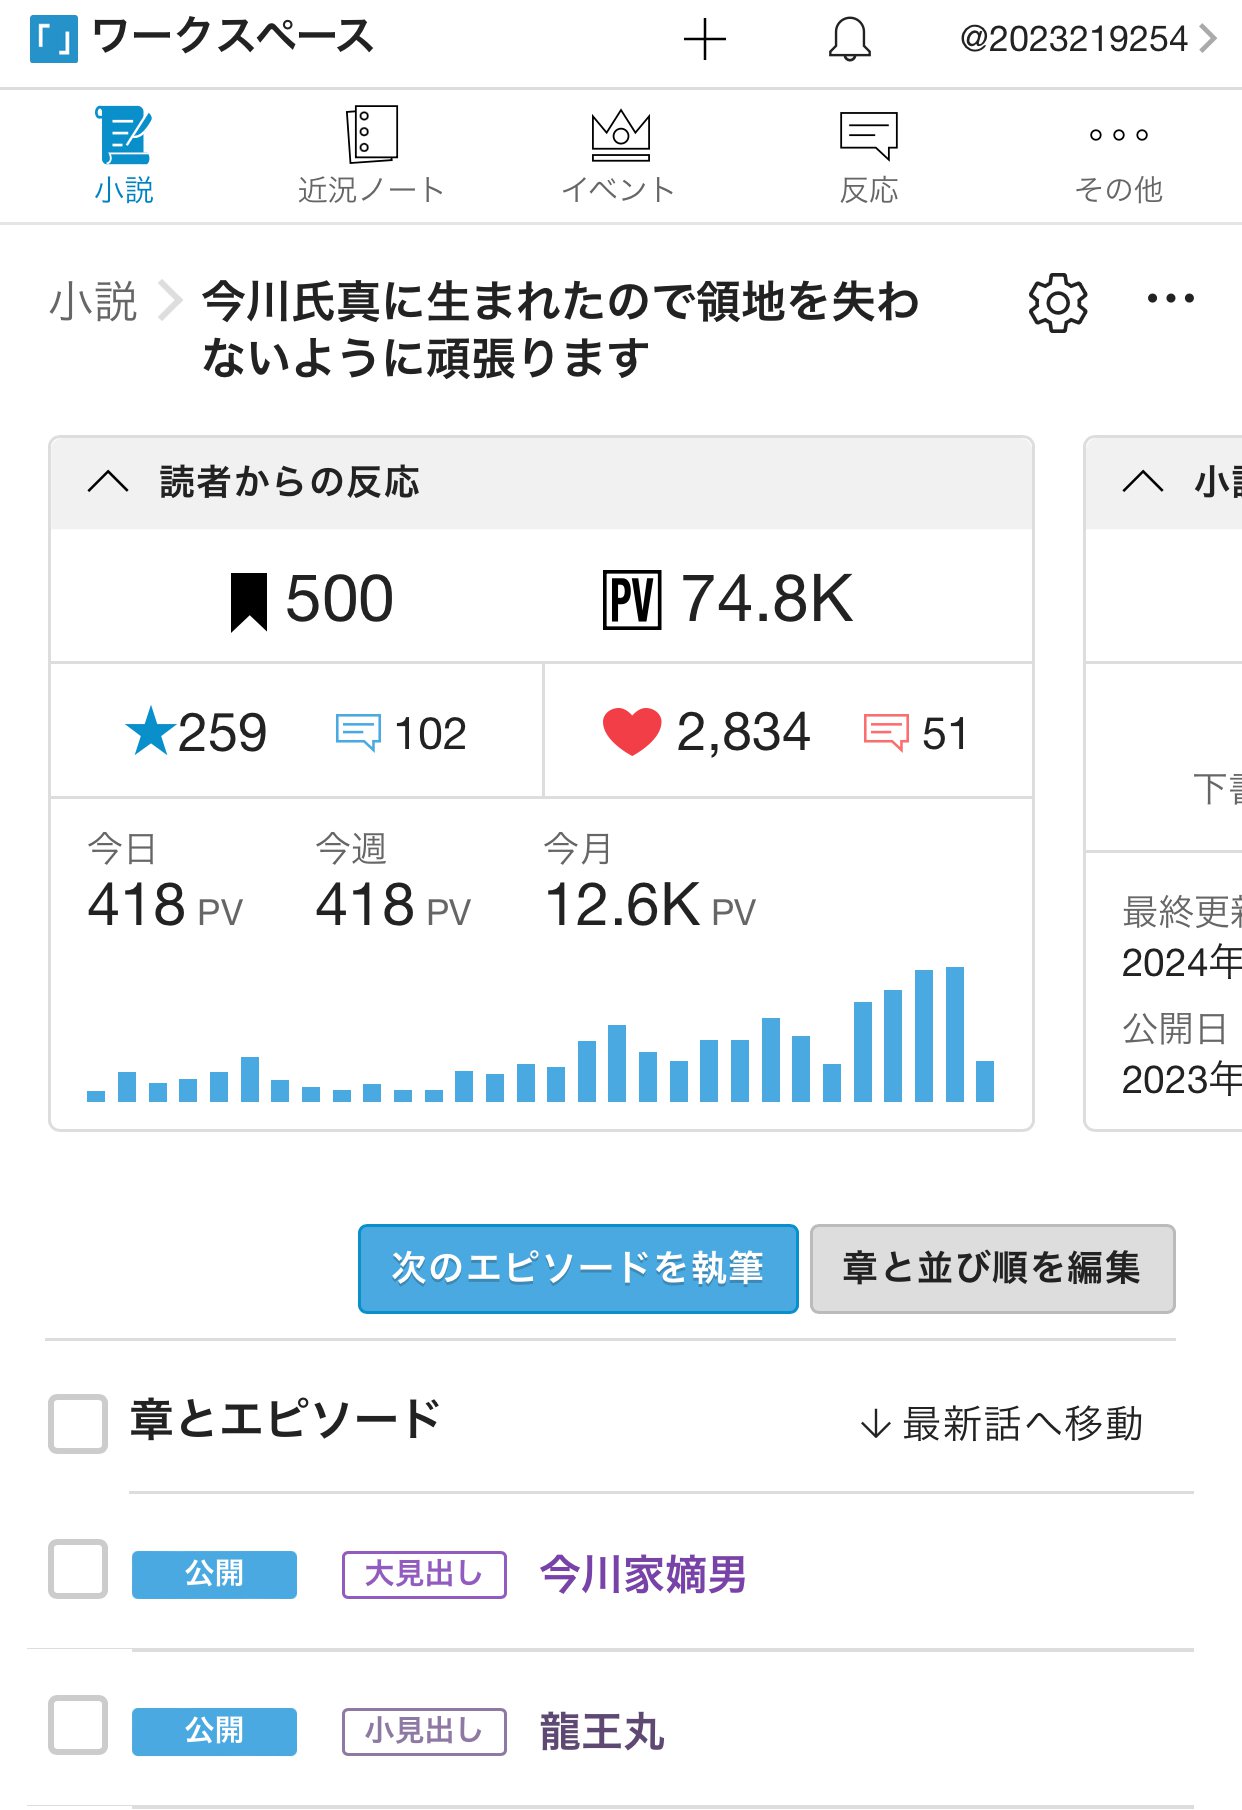This screenshot has height=1810, width=1242.
Task: Open the three-dot more options menu
Action: click(1170, 298)
